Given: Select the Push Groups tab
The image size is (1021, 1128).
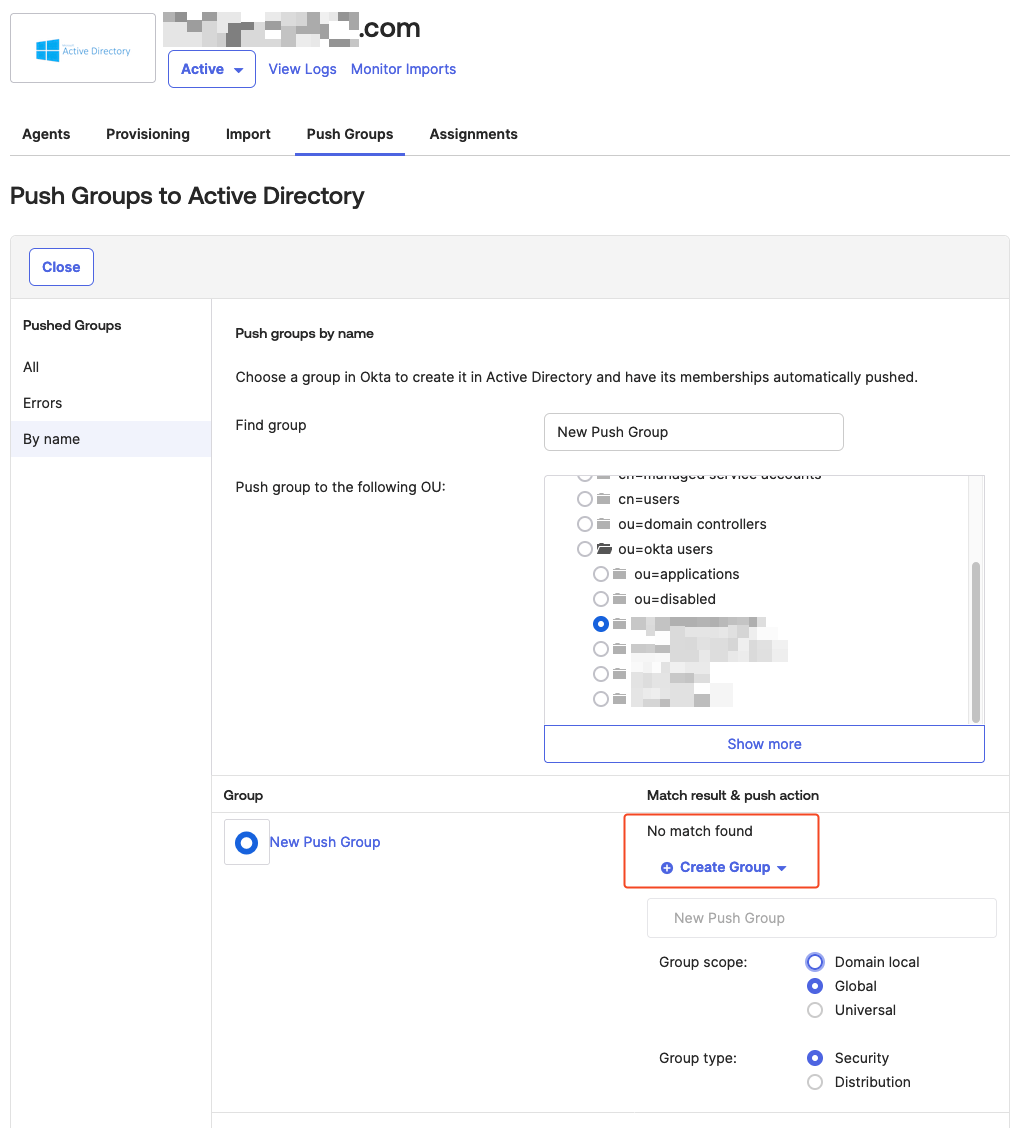Looking at the screenshot, I should [350, 135].
